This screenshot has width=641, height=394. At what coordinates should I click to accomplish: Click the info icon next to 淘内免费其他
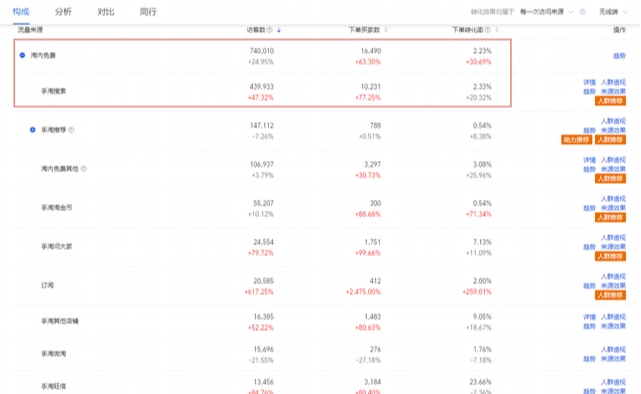click(84, 169)
